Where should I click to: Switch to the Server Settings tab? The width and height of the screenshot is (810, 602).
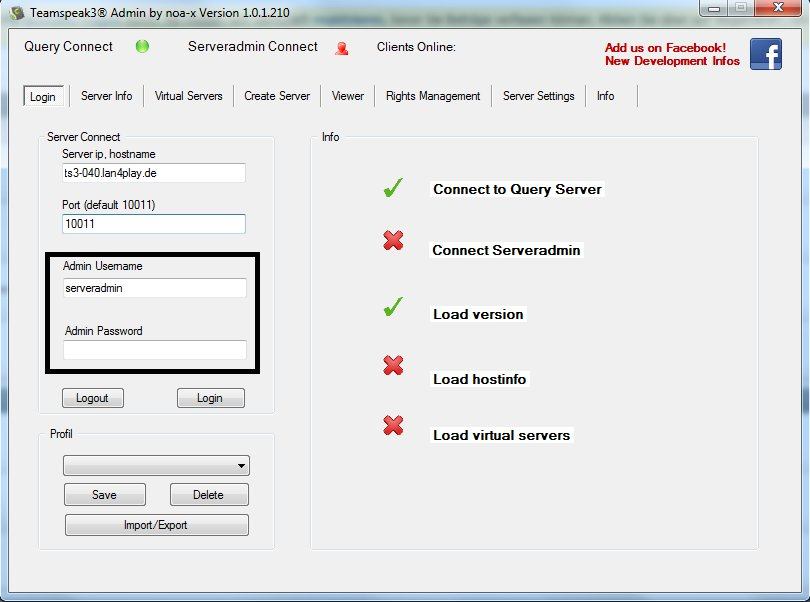click(538, 96)
